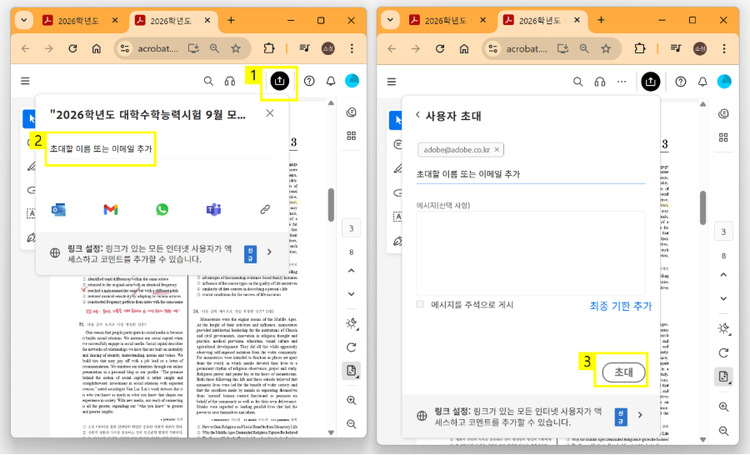Image resolution: width=750 pixels, height=455 pixels.
Task: Click the 초대 button
Action: (624, 372)
